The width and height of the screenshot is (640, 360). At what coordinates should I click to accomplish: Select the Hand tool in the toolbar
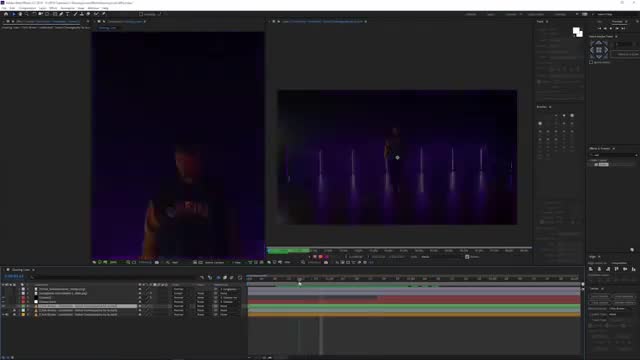click(20, 14)
